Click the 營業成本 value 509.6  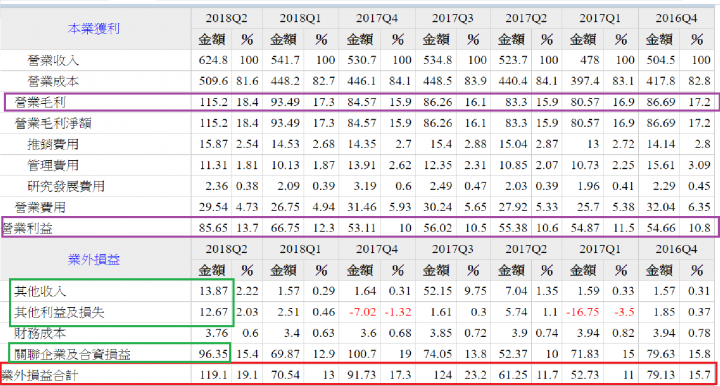pyautogui.click(x=214, y=81)
